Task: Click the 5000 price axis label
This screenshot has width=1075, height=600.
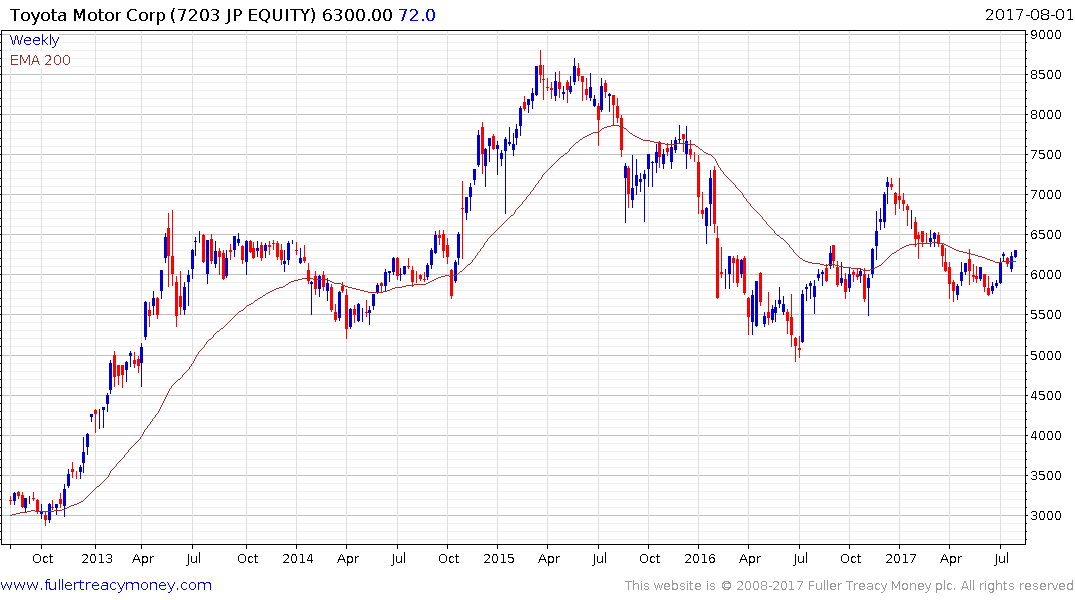Action: 1046,355
